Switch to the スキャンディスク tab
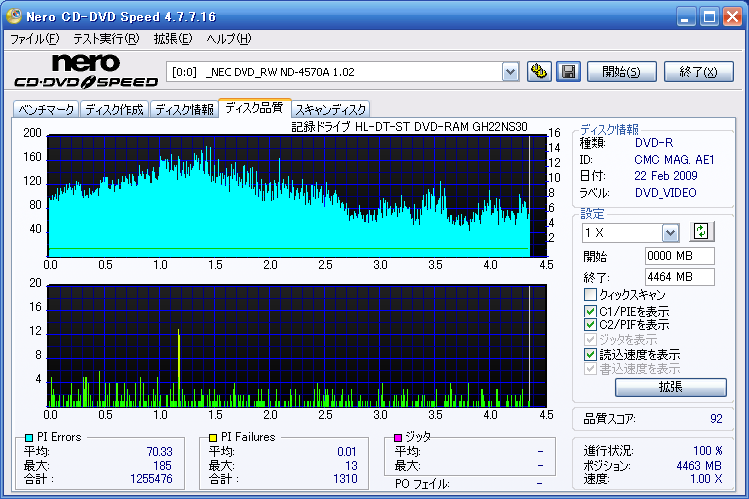 click(330, 109)
